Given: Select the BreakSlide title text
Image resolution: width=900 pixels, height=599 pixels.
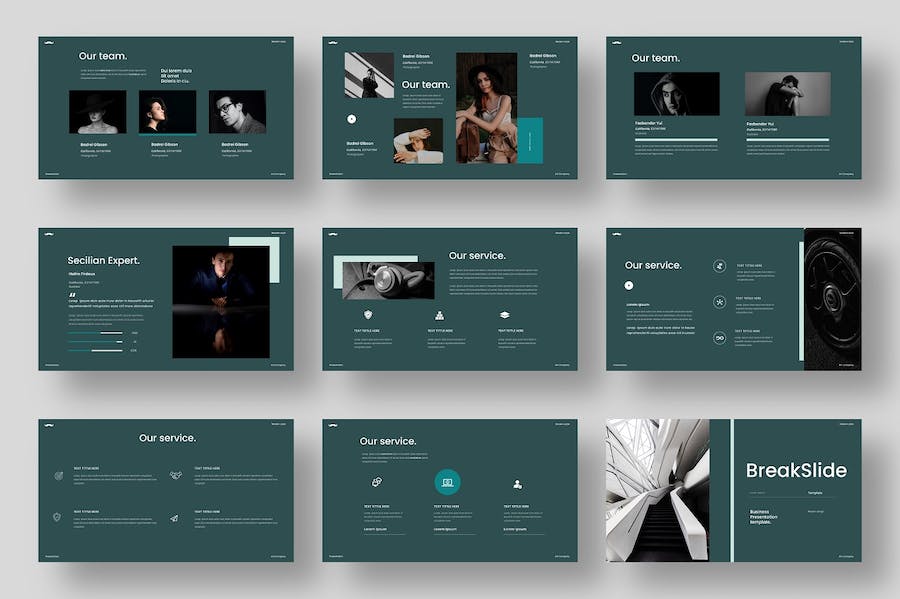Looking at the screenshot, I should 796,470.
